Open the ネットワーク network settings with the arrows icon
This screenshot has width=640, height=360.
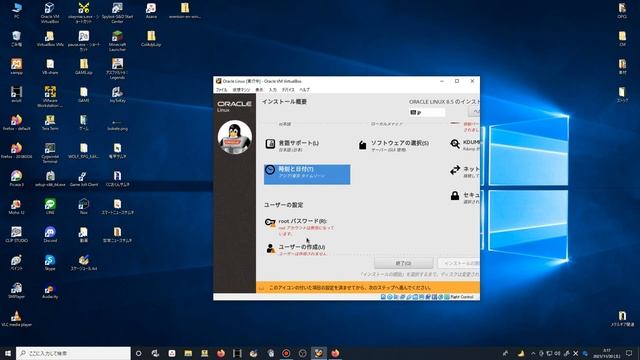[x=465, y=171]
